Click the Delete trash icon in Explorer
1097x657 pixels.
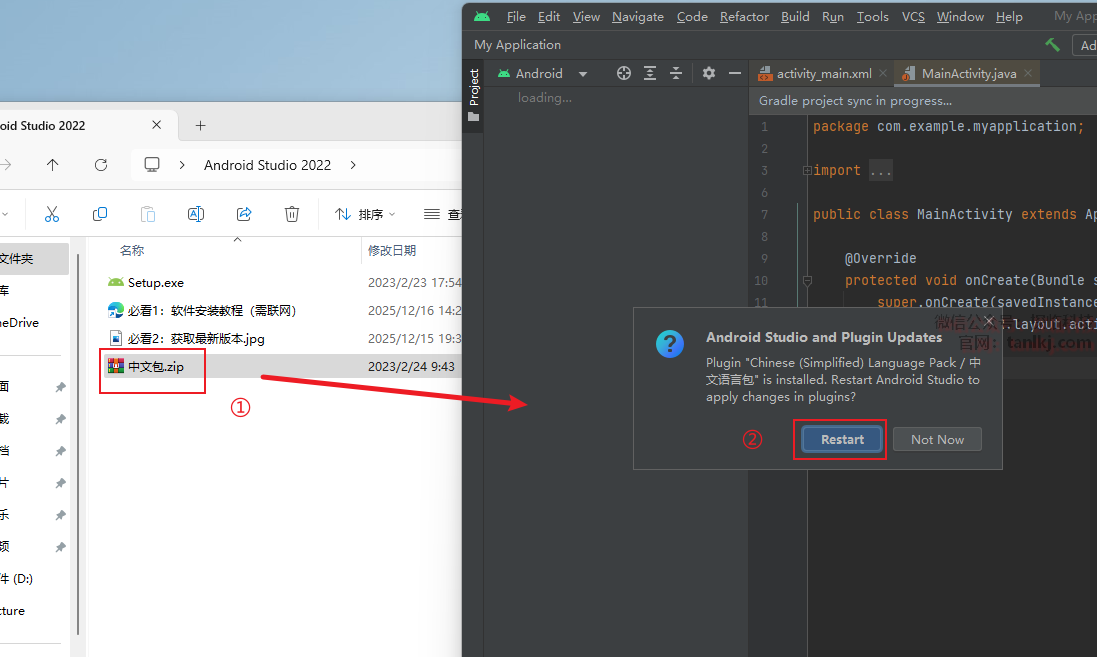pyautogui.click(x=292, y=214)
